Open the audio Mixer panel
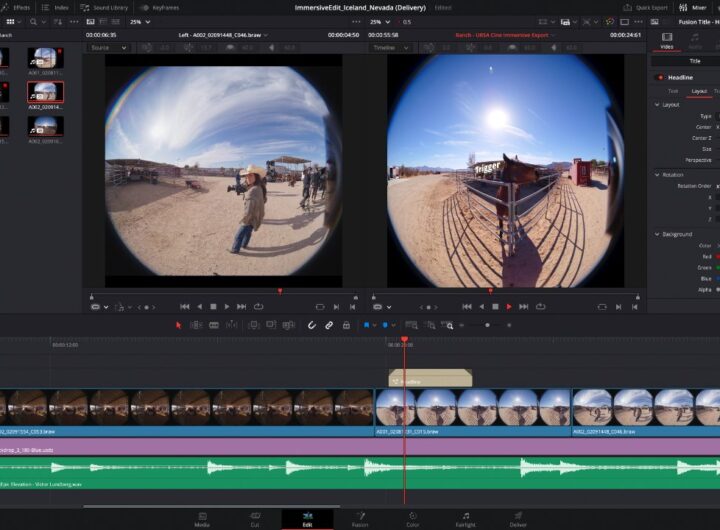720x530 pixels. (693, 7)
